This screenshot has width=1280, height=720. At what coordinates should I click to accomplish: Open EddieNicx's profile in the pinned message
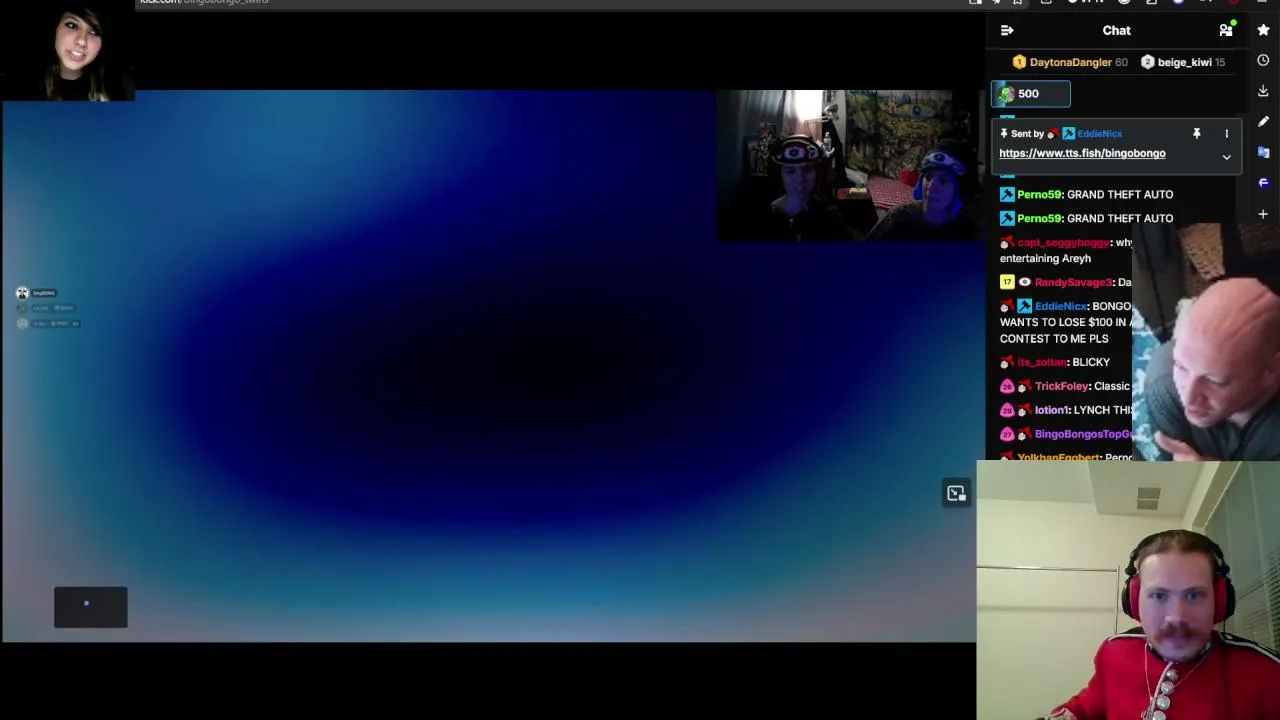[1099, 133]
